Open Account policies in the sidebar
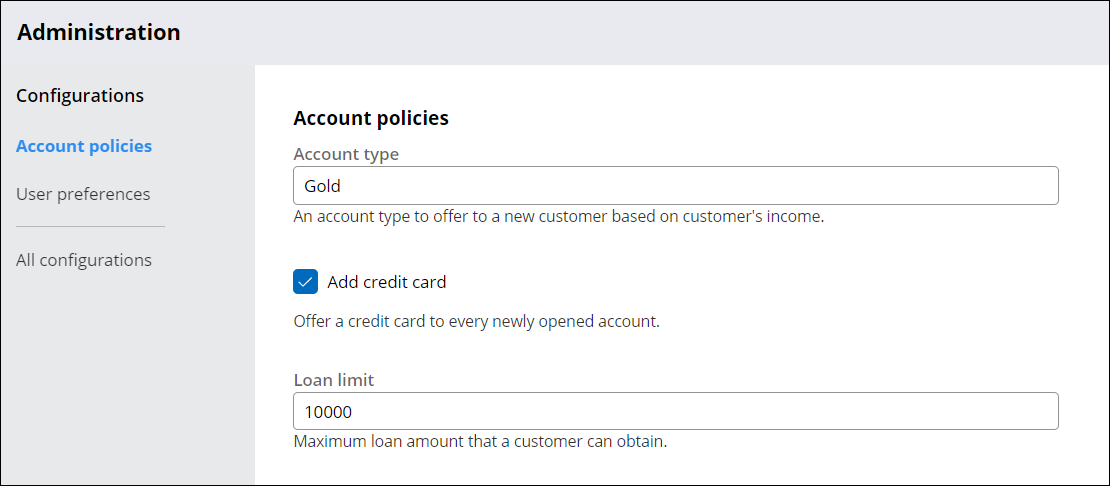The image size is (1110, 486). (x=84, y=146)
